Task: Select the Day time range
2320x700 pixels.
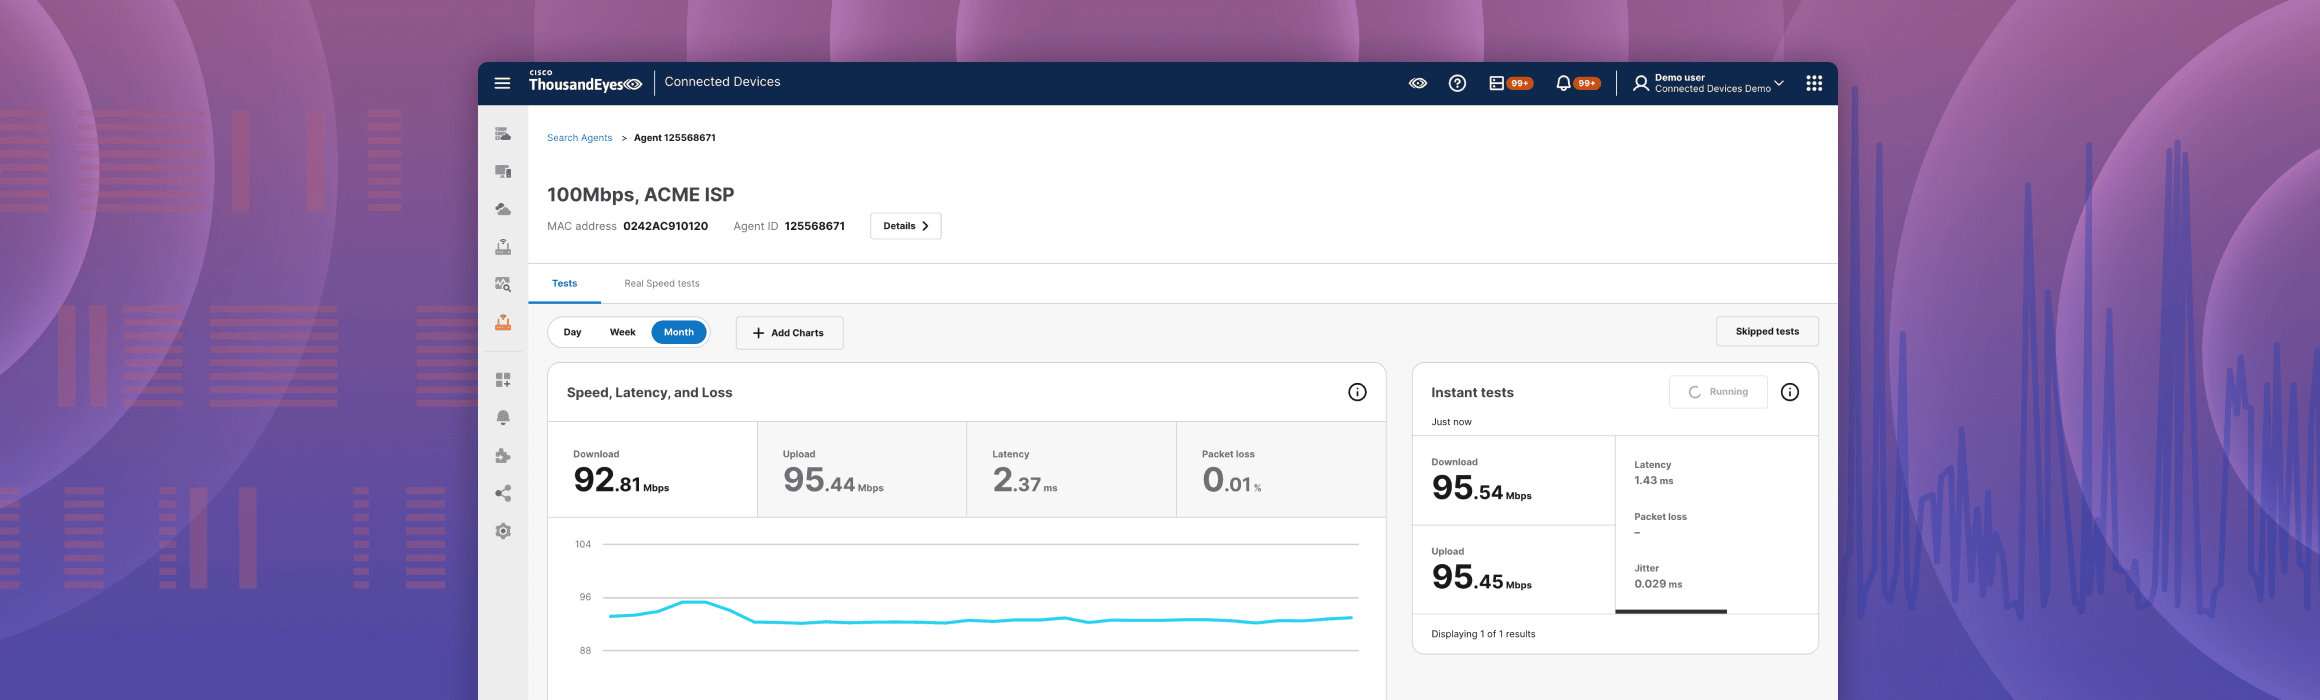Action: click(572, 333)
